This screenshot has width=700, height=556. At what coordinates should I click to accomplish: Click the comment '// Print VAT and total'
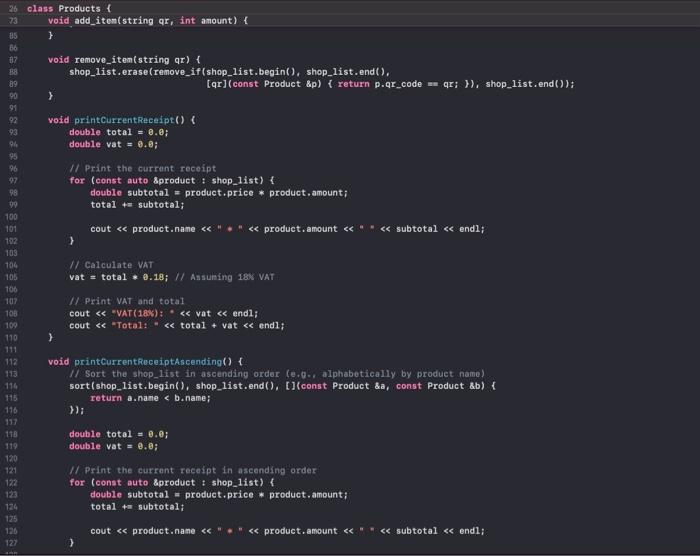(127, 301)
